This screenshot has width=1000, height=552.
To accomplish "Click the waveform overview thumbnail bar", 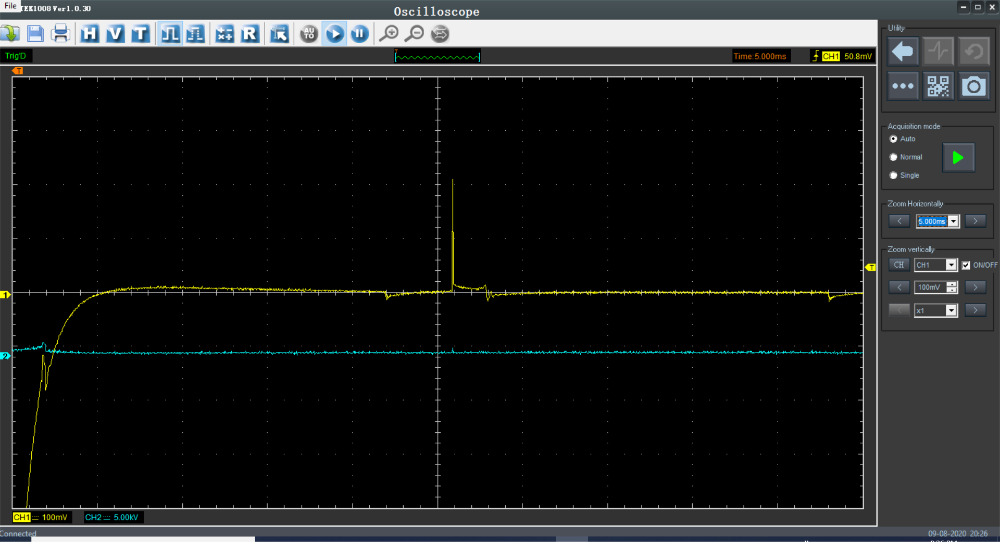I will coord(438,56).
